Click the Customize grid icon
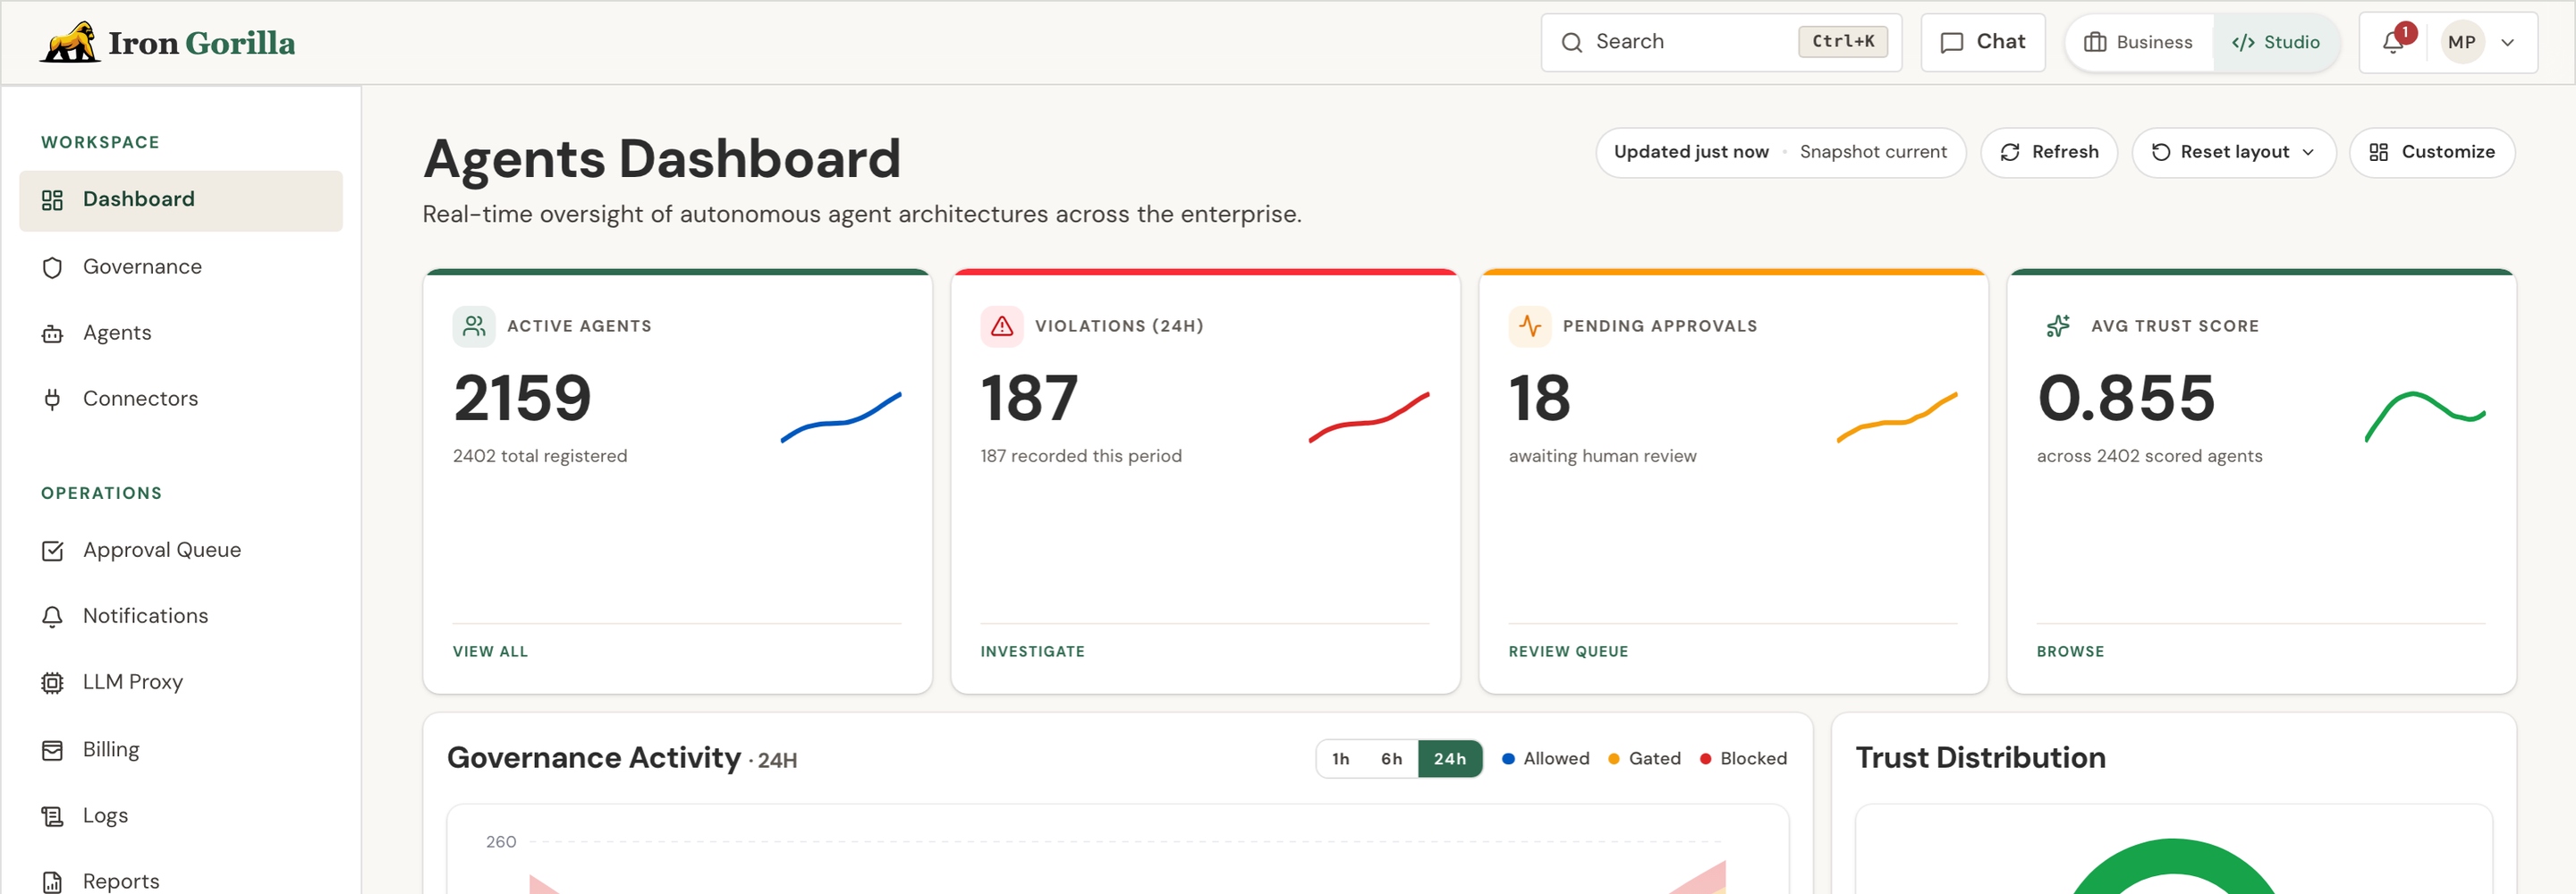 coord(2379,152)
